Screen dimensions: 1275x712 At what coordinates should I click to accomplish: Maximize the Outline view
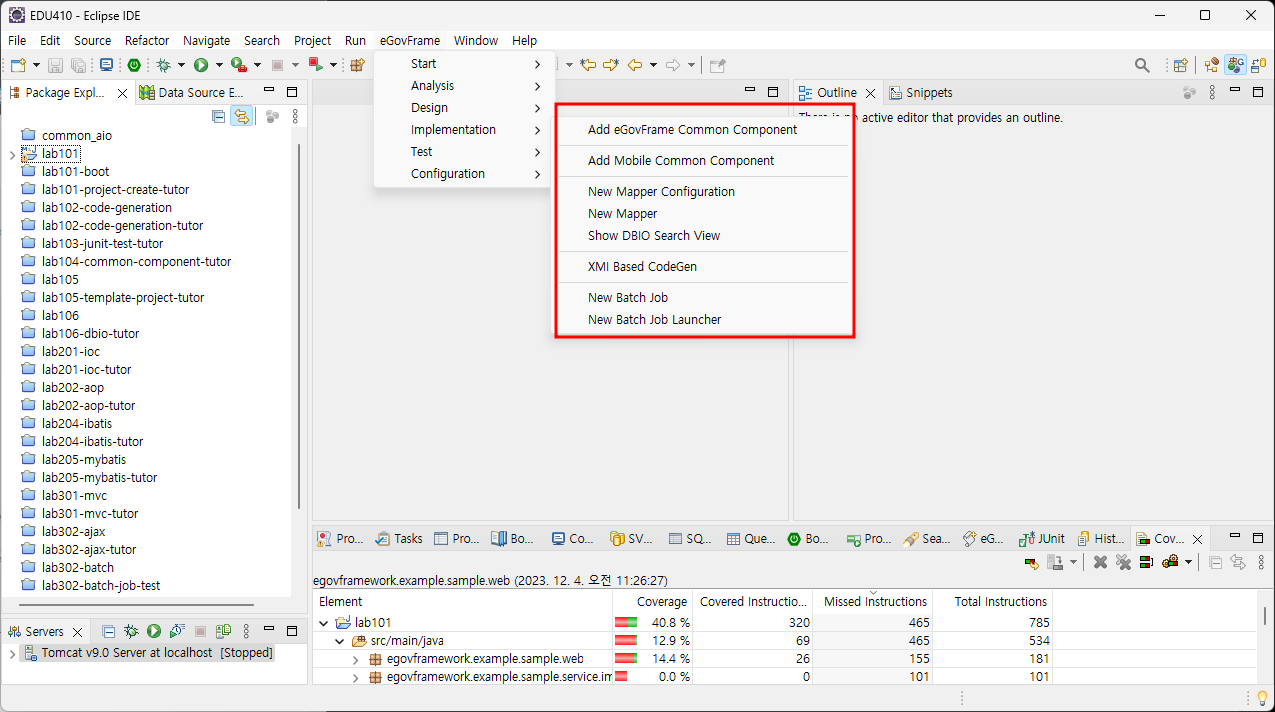pyautogui.click(x=1258, y=92)
